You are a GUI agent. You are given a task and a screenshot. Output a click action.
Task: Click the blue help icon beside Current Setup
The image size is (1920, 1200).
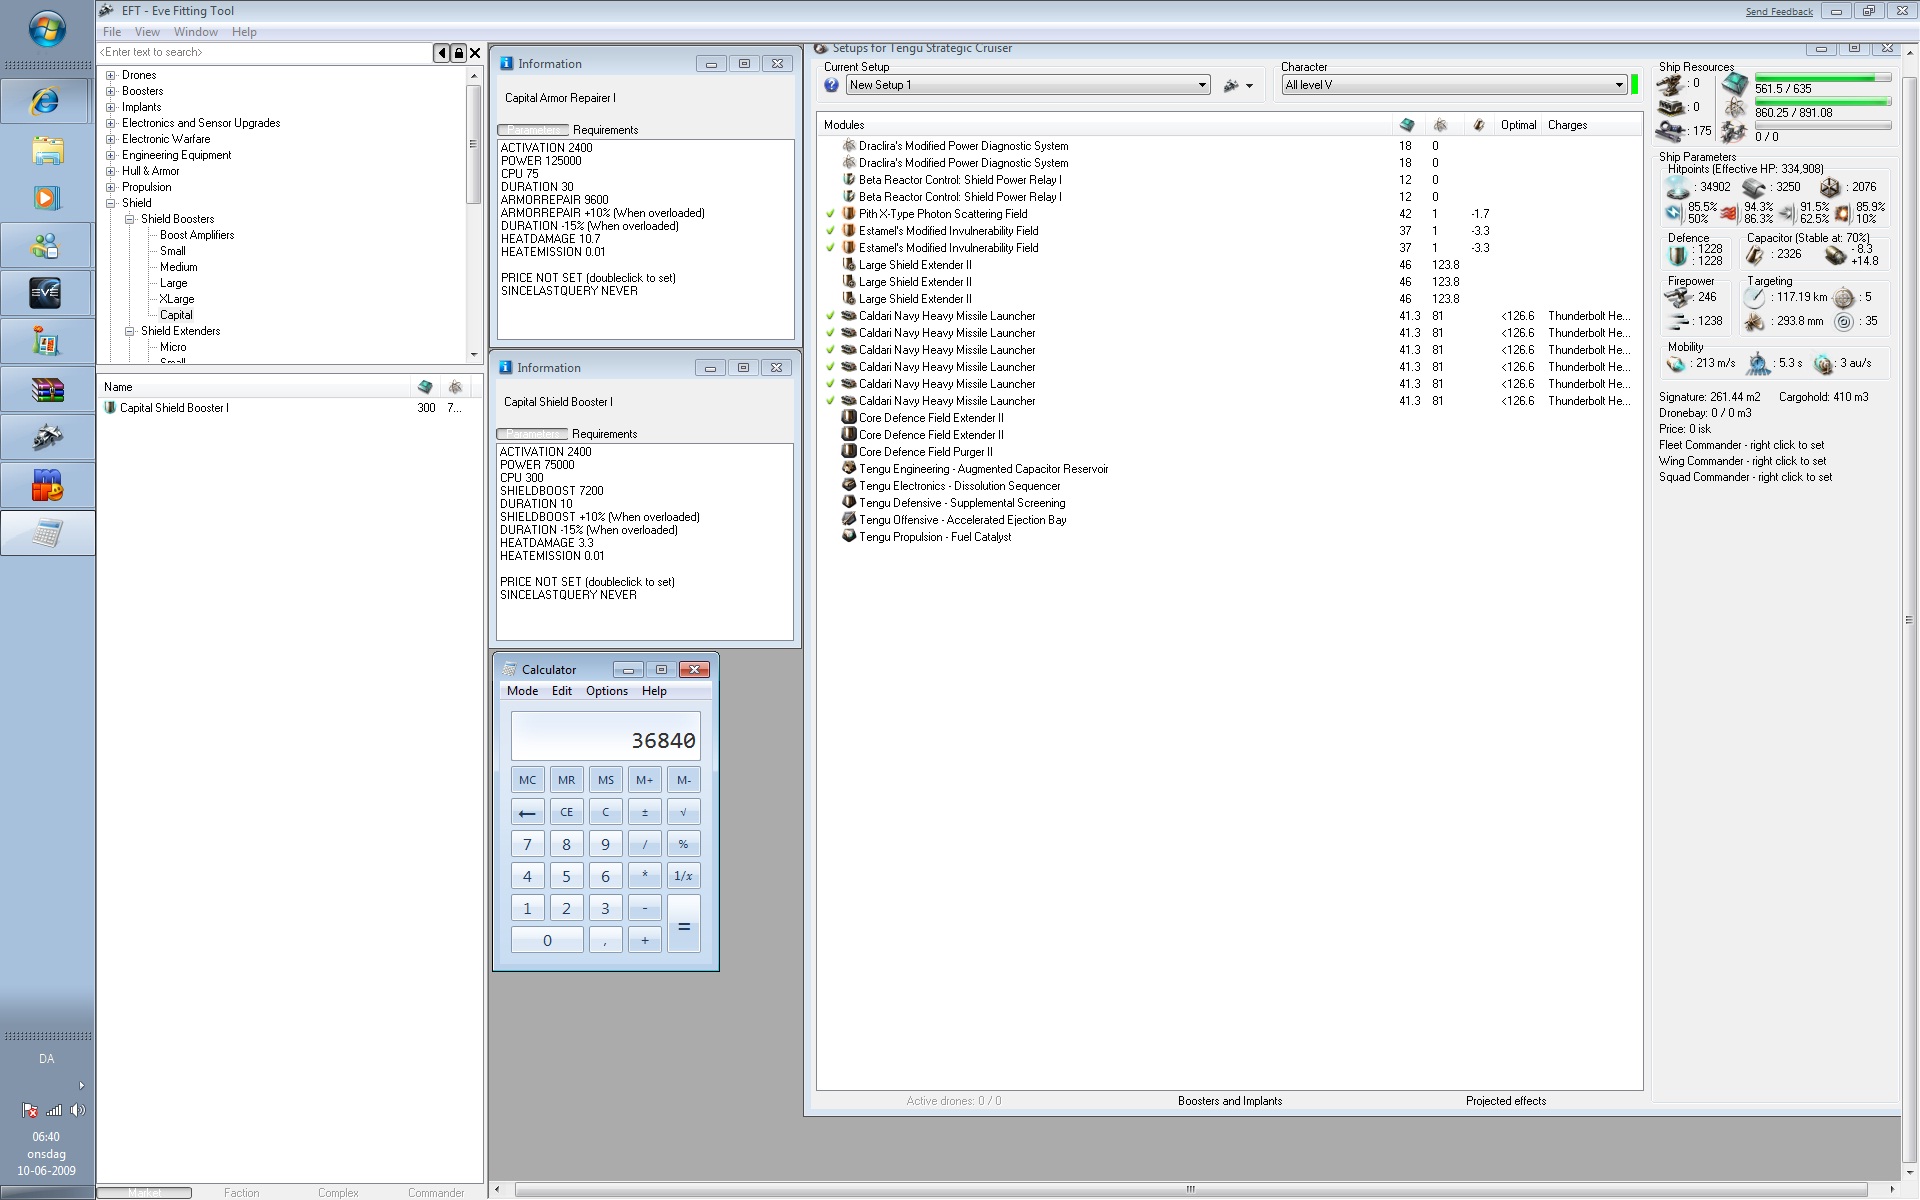coord(831,86)
